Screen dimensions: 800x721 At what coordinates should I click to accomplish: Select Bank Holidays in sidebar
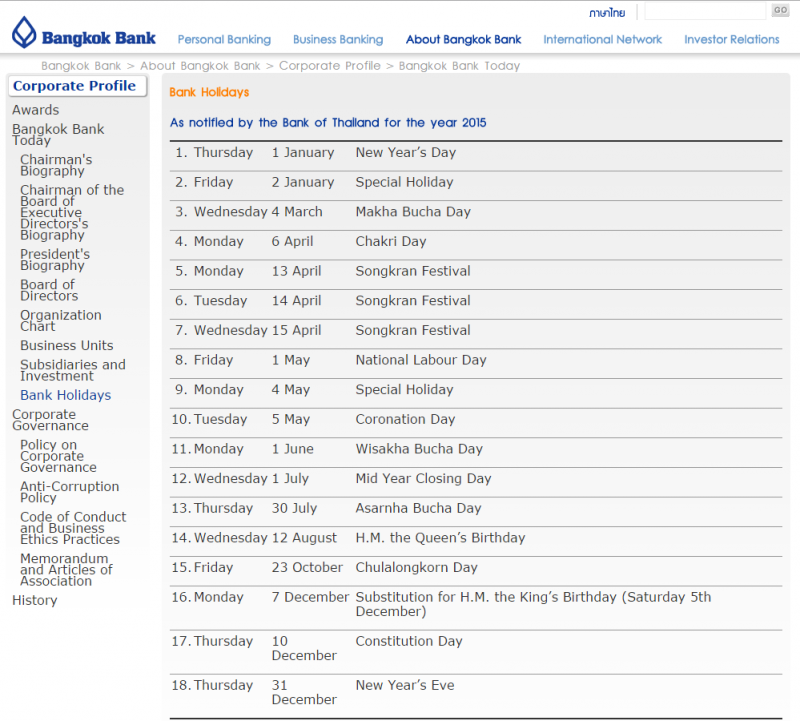65,395
